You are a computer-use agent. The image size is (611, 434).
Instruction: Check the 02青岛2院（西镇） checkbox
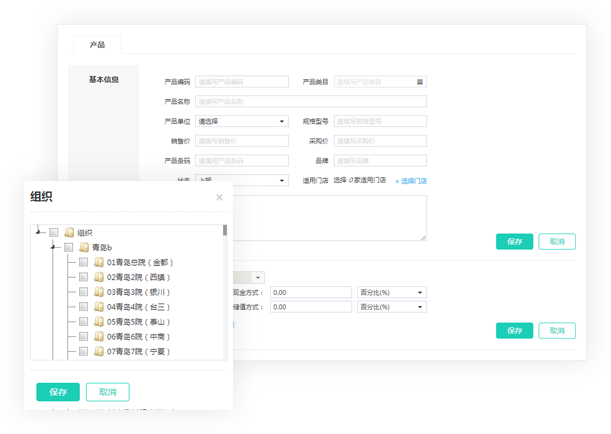tap(84, 277)
